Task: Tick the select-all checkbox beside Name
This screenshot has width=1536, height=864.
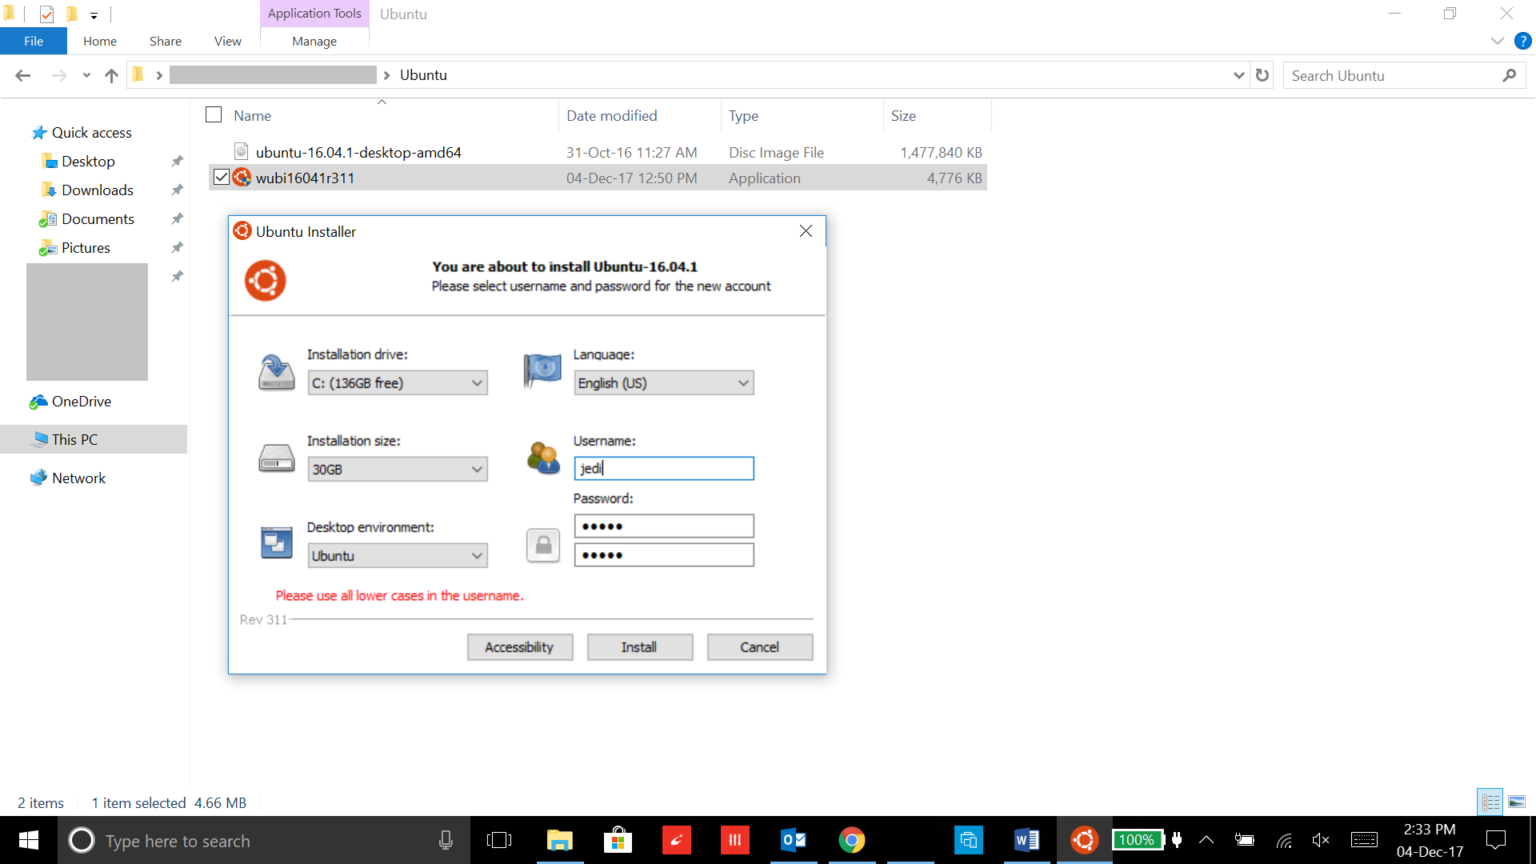Action: tap(213, 115)
